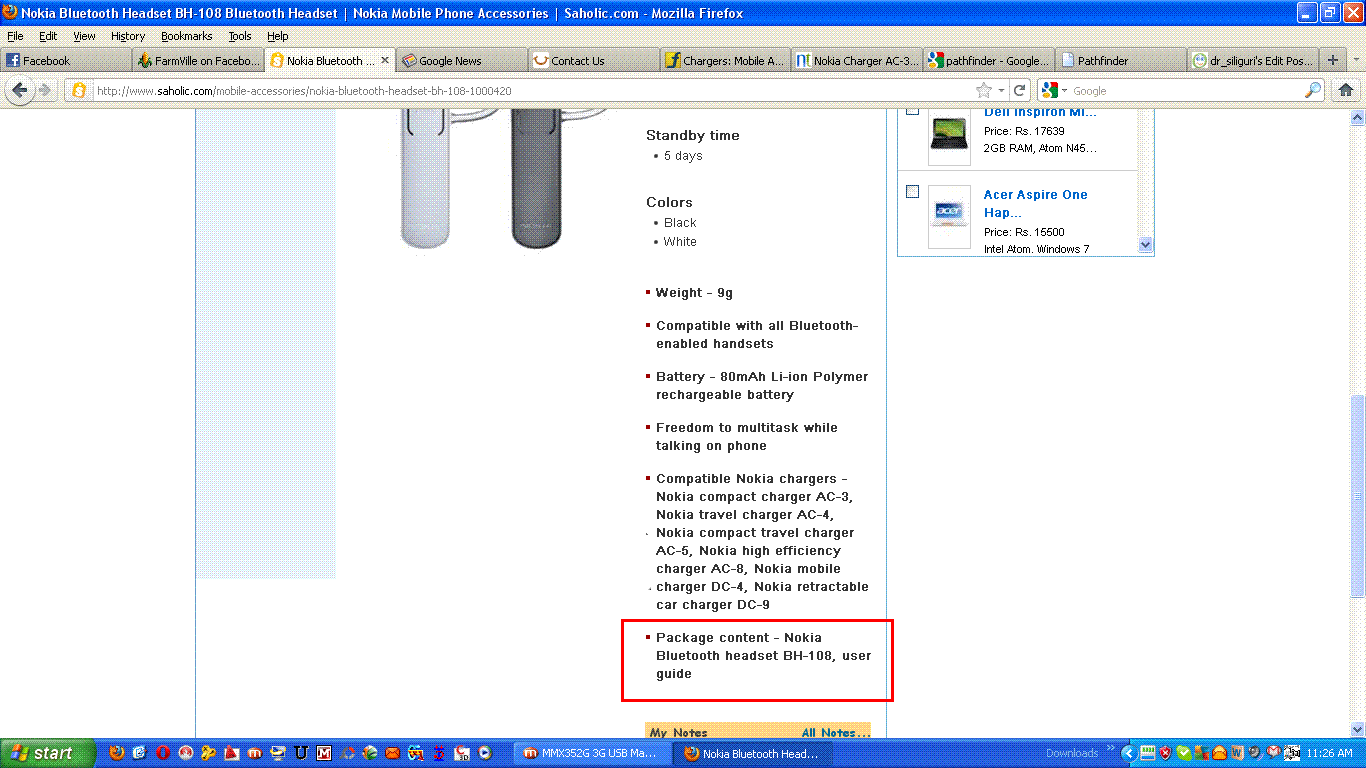Open URL history dropdown arrow
1366x768 pixels.
click(1002, 91)
